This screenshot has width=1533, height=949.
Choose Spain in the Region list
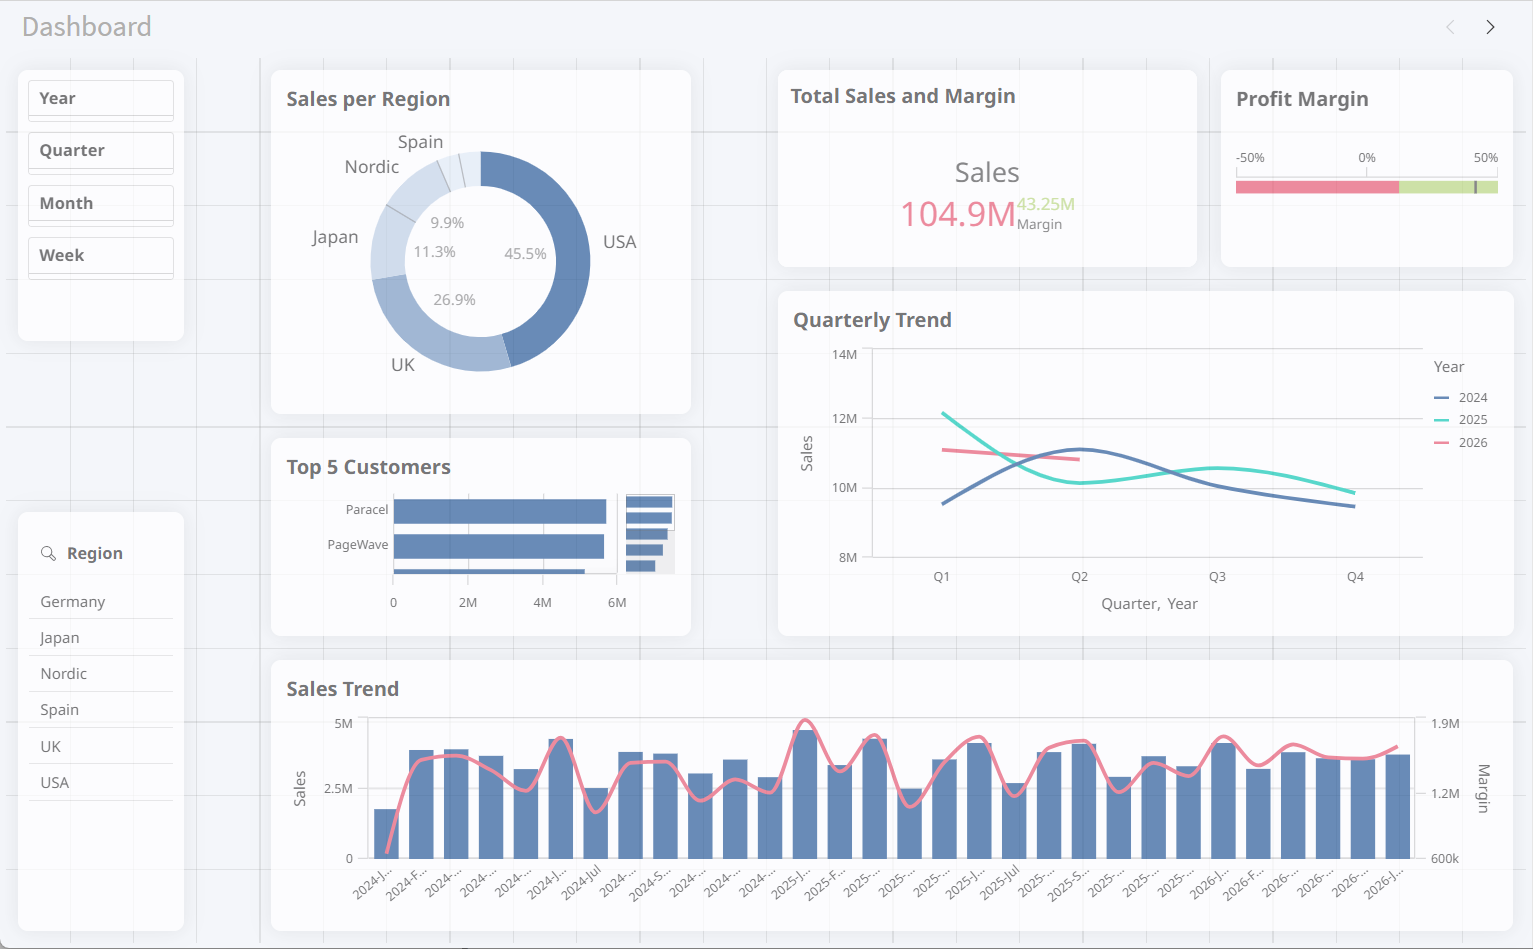tap(101, 710)
